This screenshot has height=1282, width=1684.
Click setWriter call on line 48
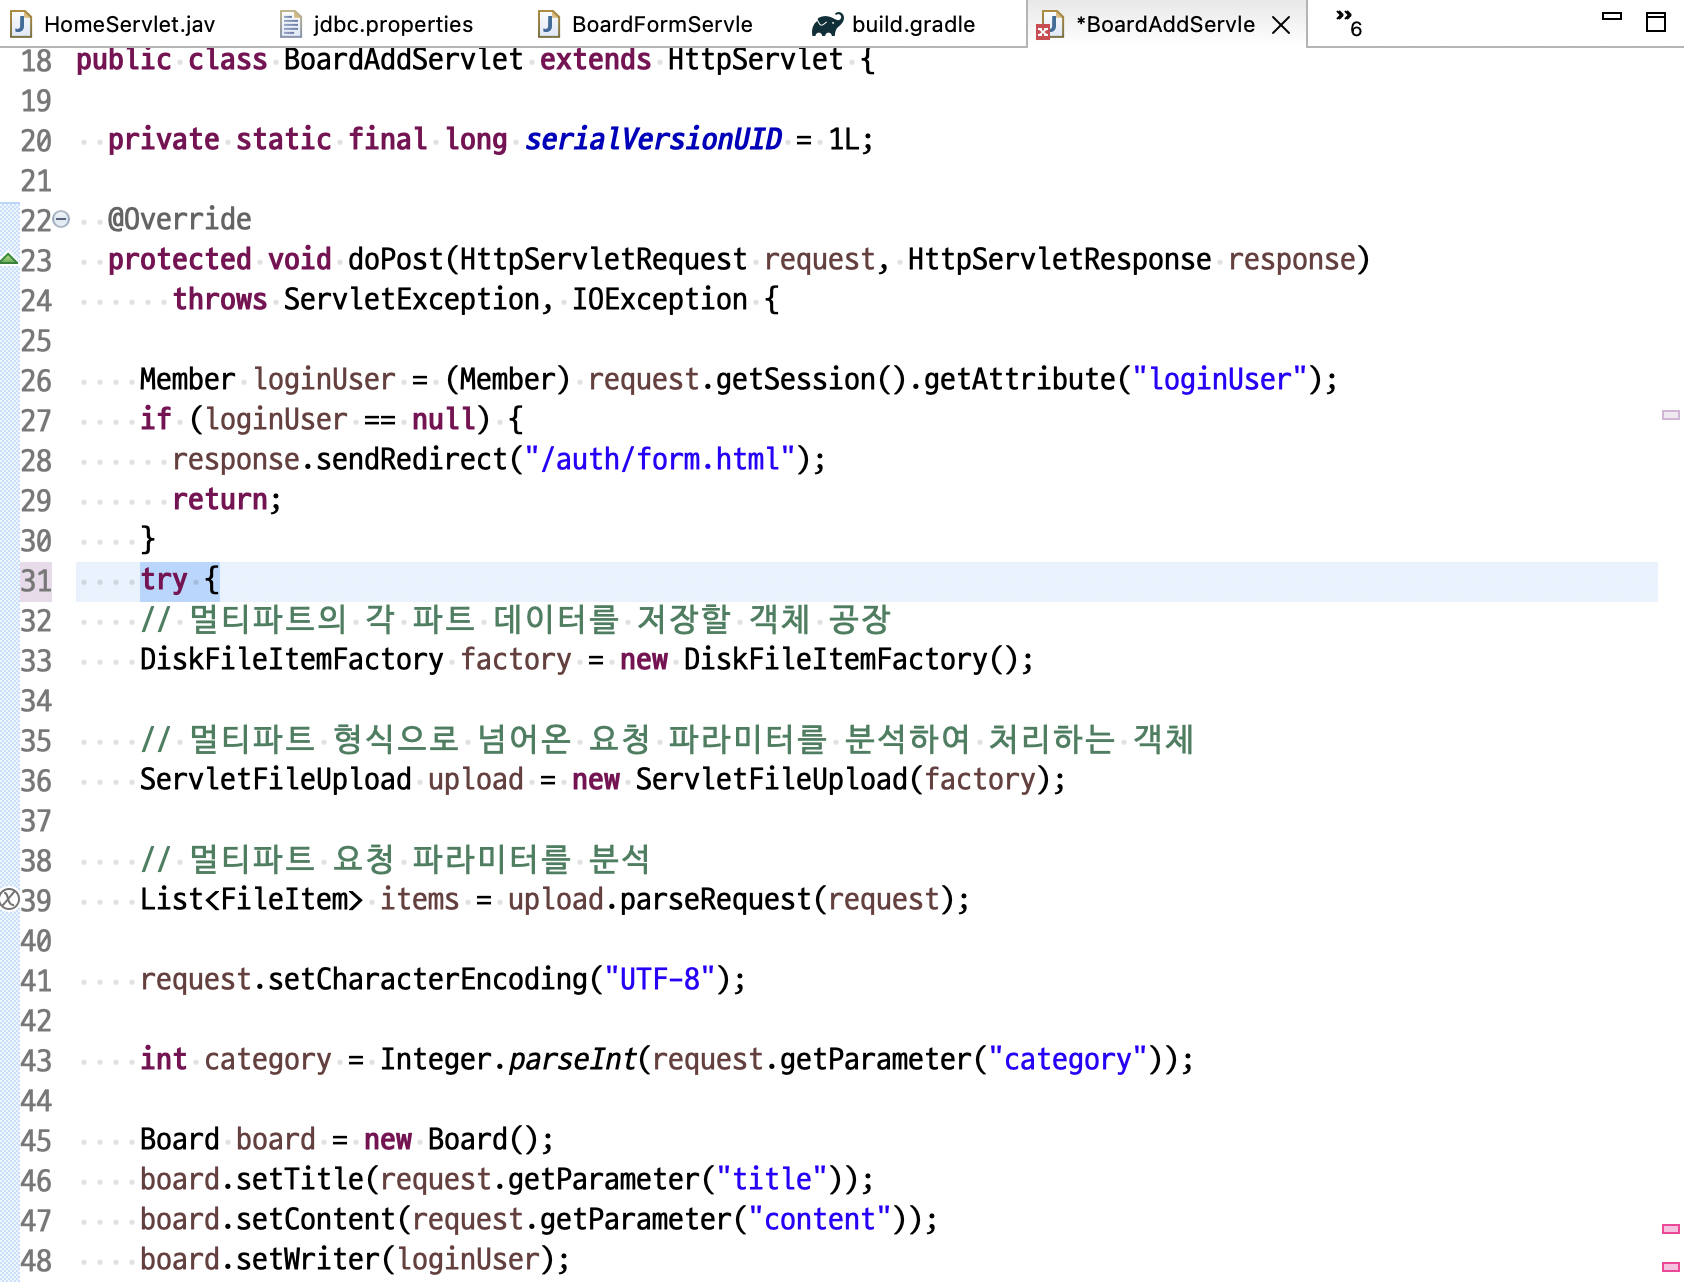pyautogui.click(x=308, y=1259)
